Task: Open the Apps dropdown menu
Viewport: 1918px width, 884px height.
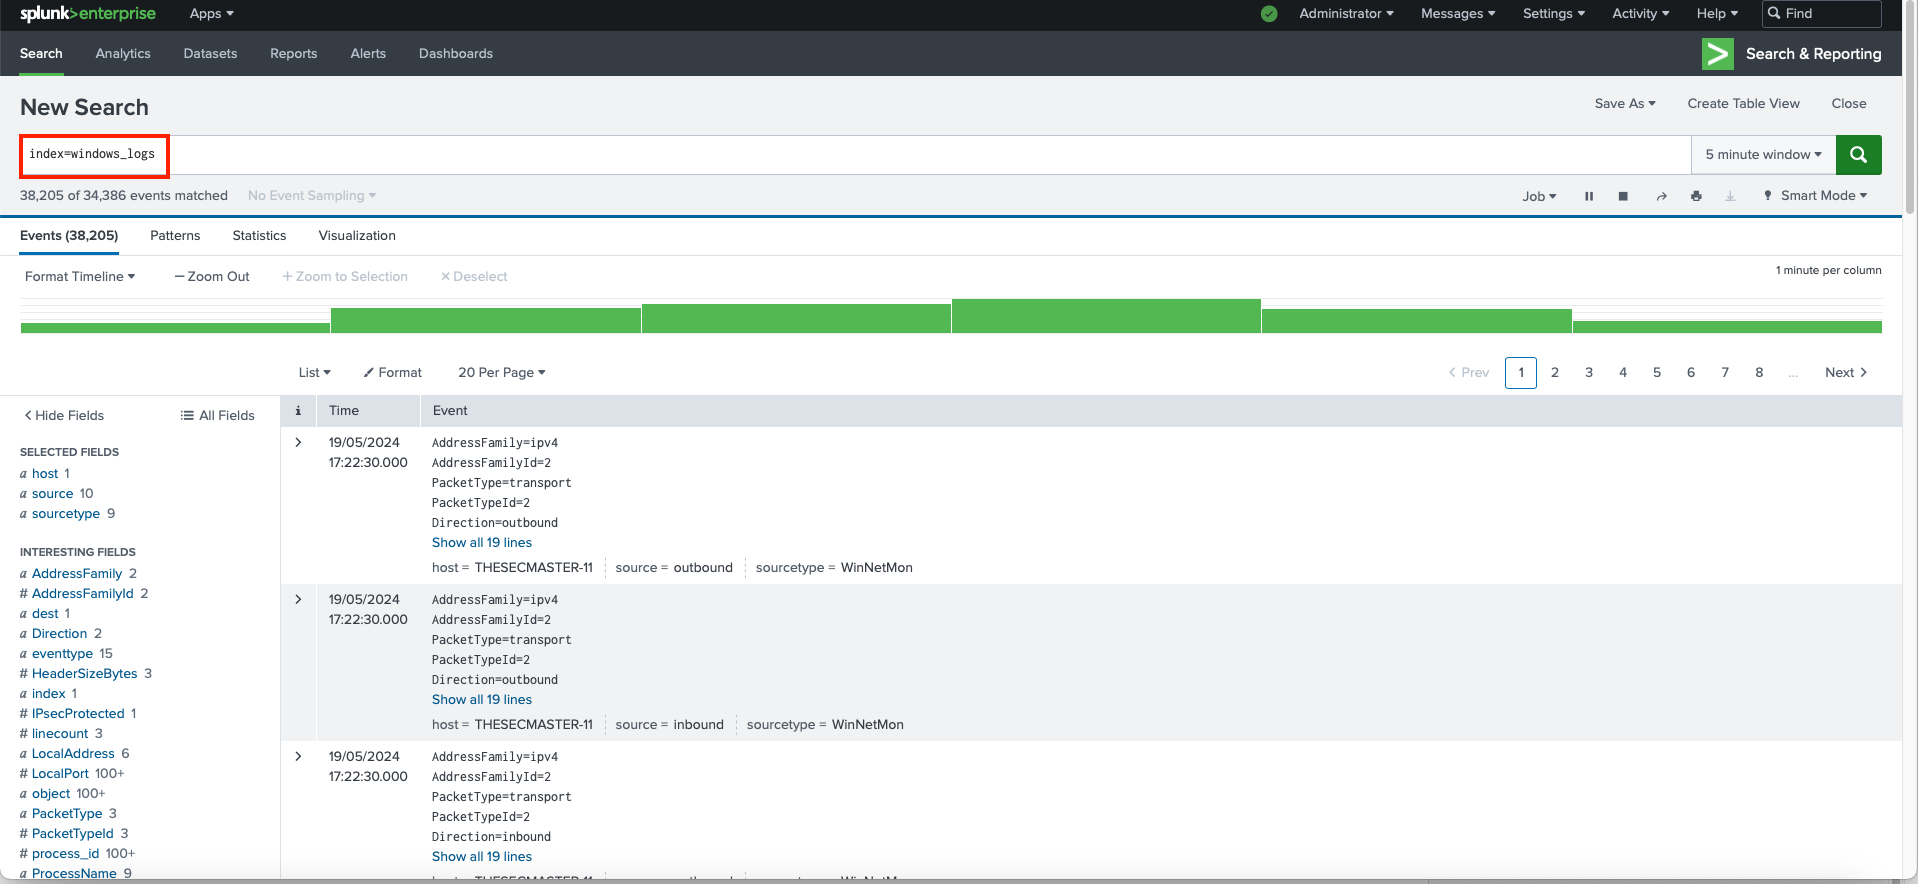Action: [x=212, y=14]
